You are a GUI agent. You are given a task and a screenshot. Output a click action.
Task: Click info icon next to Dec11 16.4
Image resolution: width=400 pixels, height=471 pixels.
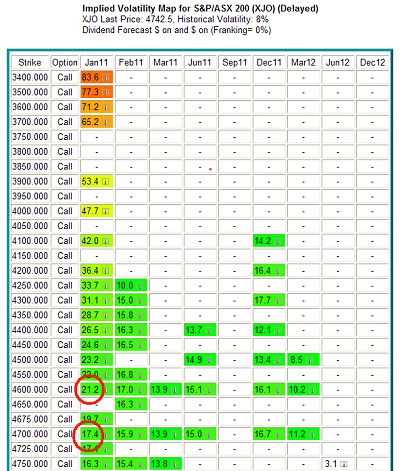[x=278, y=271]
